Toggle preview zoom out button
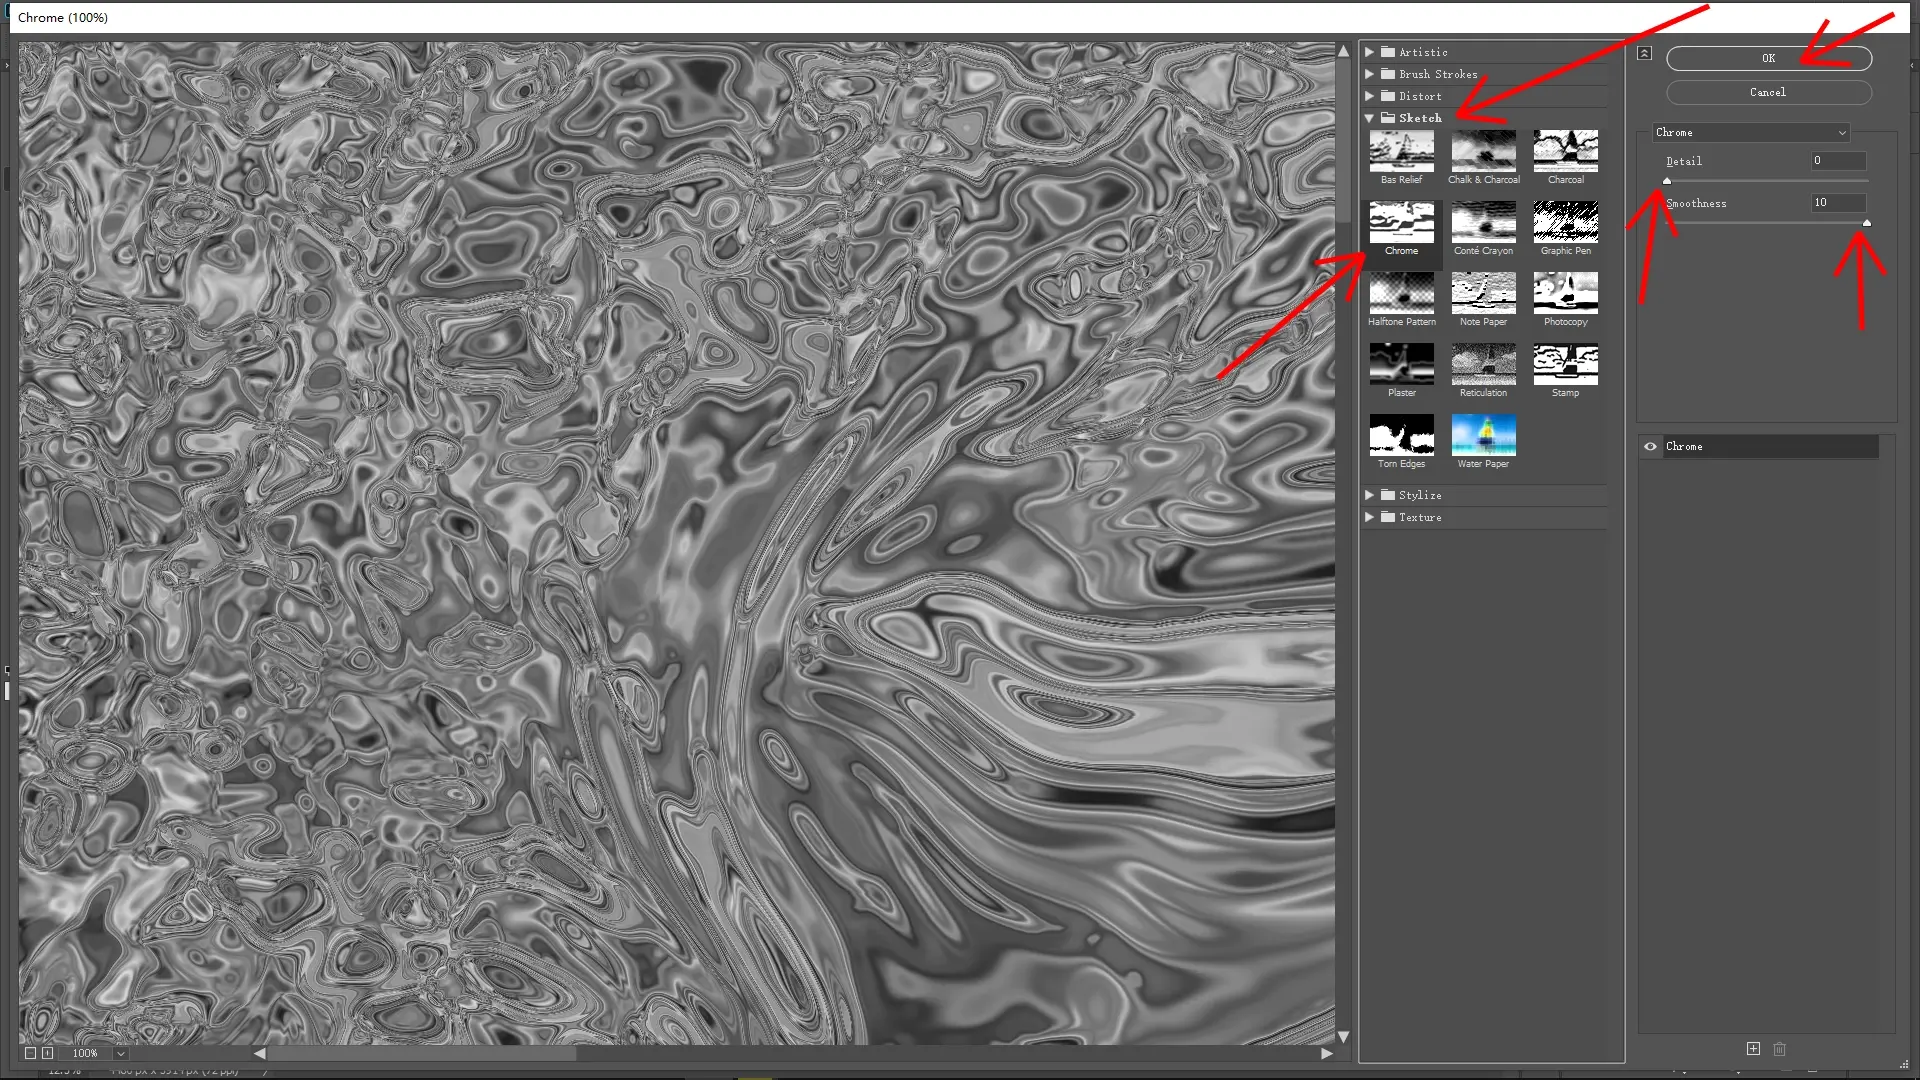1920x1080 pixels. [30, 1053]
